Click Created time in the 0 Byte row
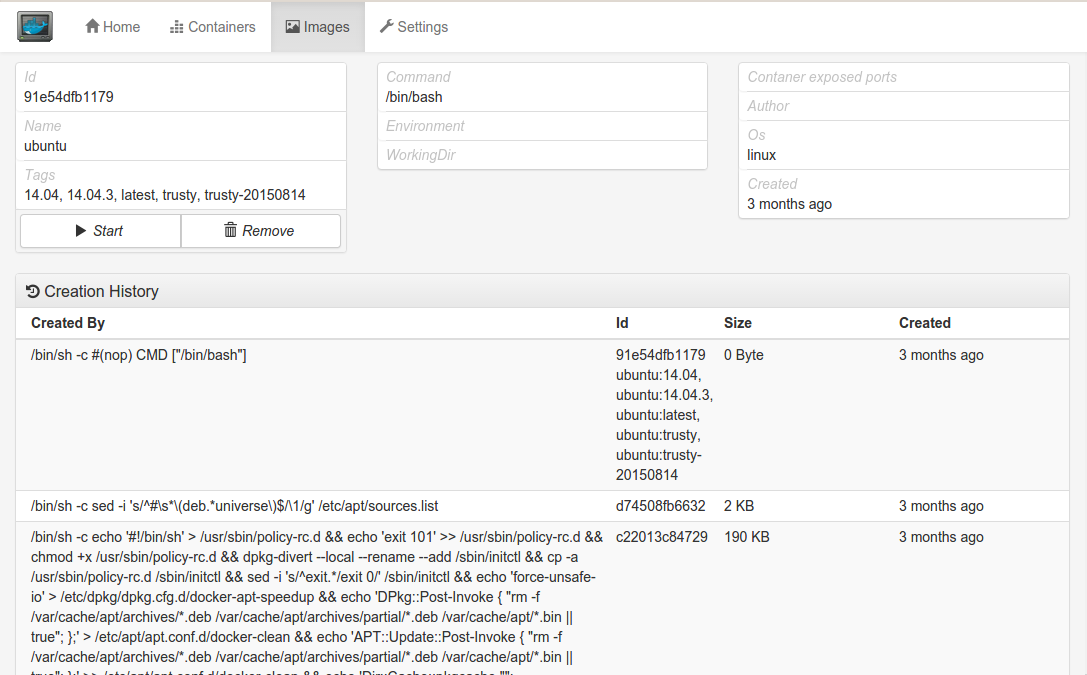 tap(941, 355)
